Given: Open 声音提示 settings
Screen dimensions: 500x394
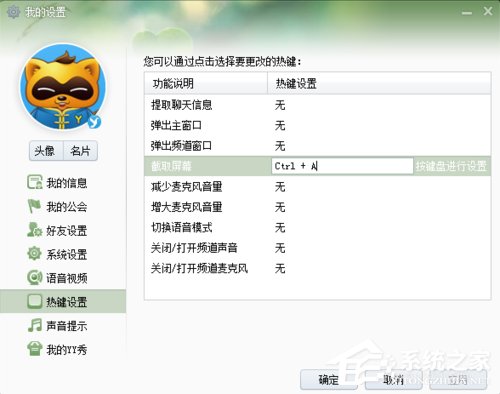Looking at the screenshot, I should point(63,325).
